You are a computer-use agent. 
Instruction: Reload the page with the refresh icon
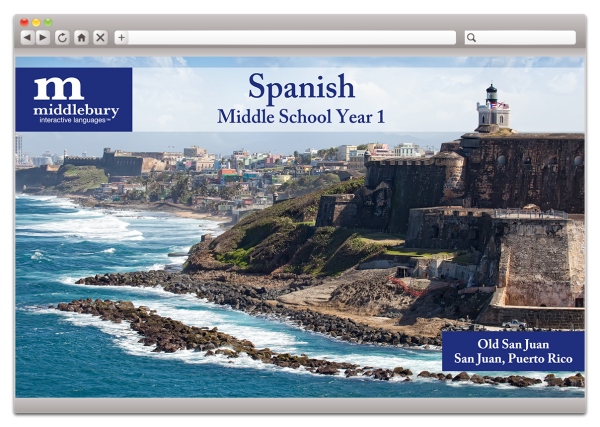[62, 37]
